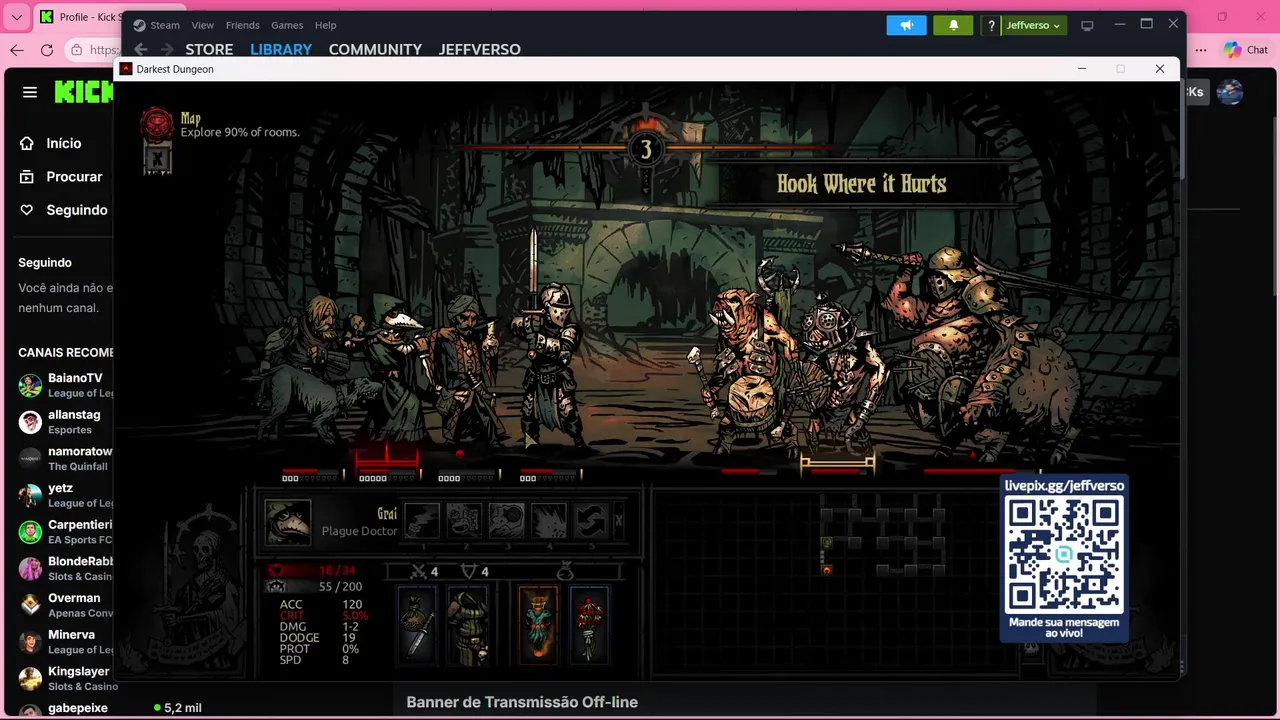Image resolution: width=1280 pixels, height=720 pixels.
Task: Click the Map quest objective icon
Action: tap(156, 124)
